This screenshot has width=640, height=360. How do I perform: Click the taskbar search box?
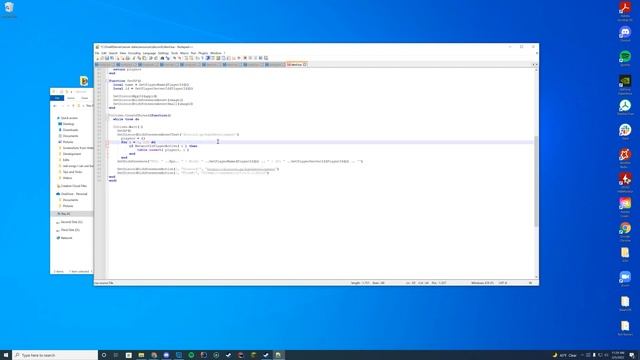[x=55, y=355]
